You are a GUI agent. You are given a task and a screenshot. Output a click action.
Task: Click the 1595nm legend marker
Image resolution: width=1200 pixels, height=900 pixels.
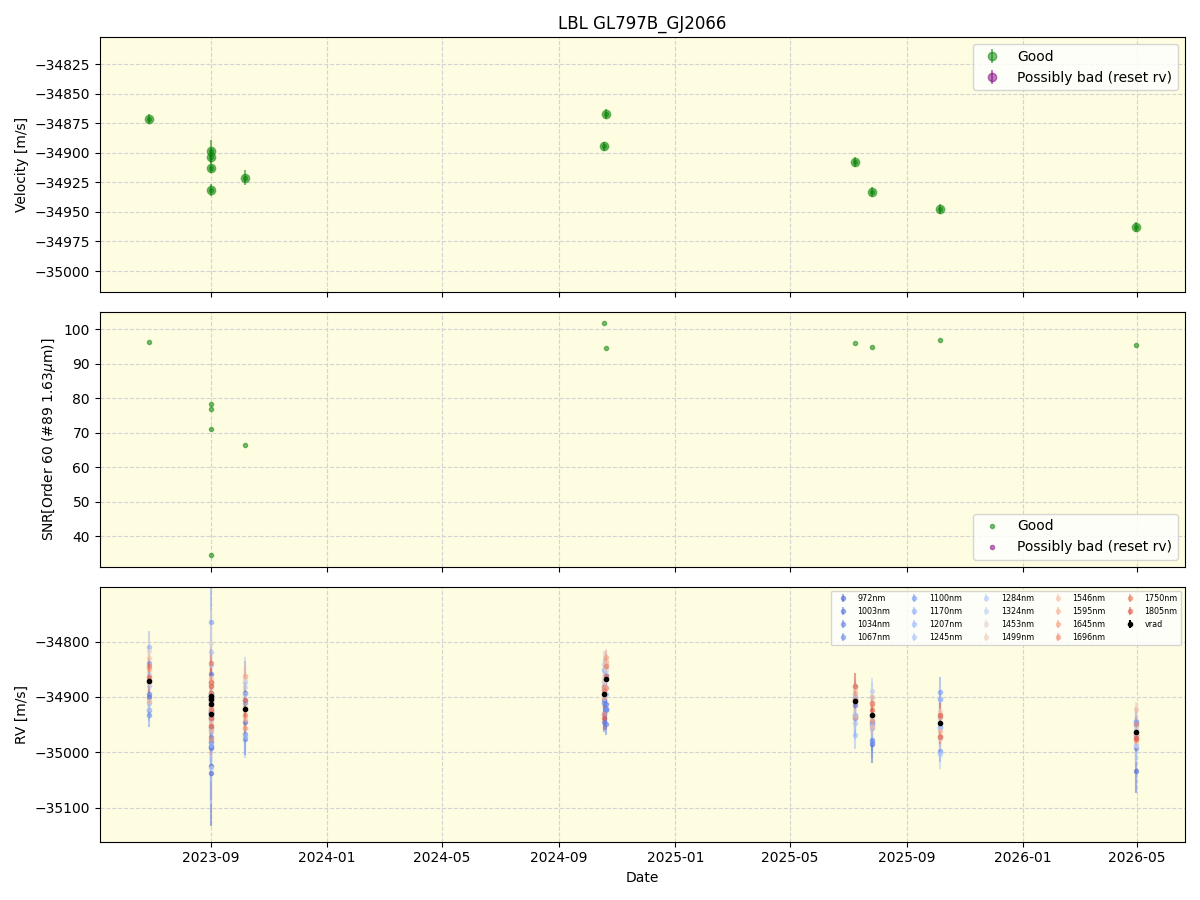[x=1058, y=611]
